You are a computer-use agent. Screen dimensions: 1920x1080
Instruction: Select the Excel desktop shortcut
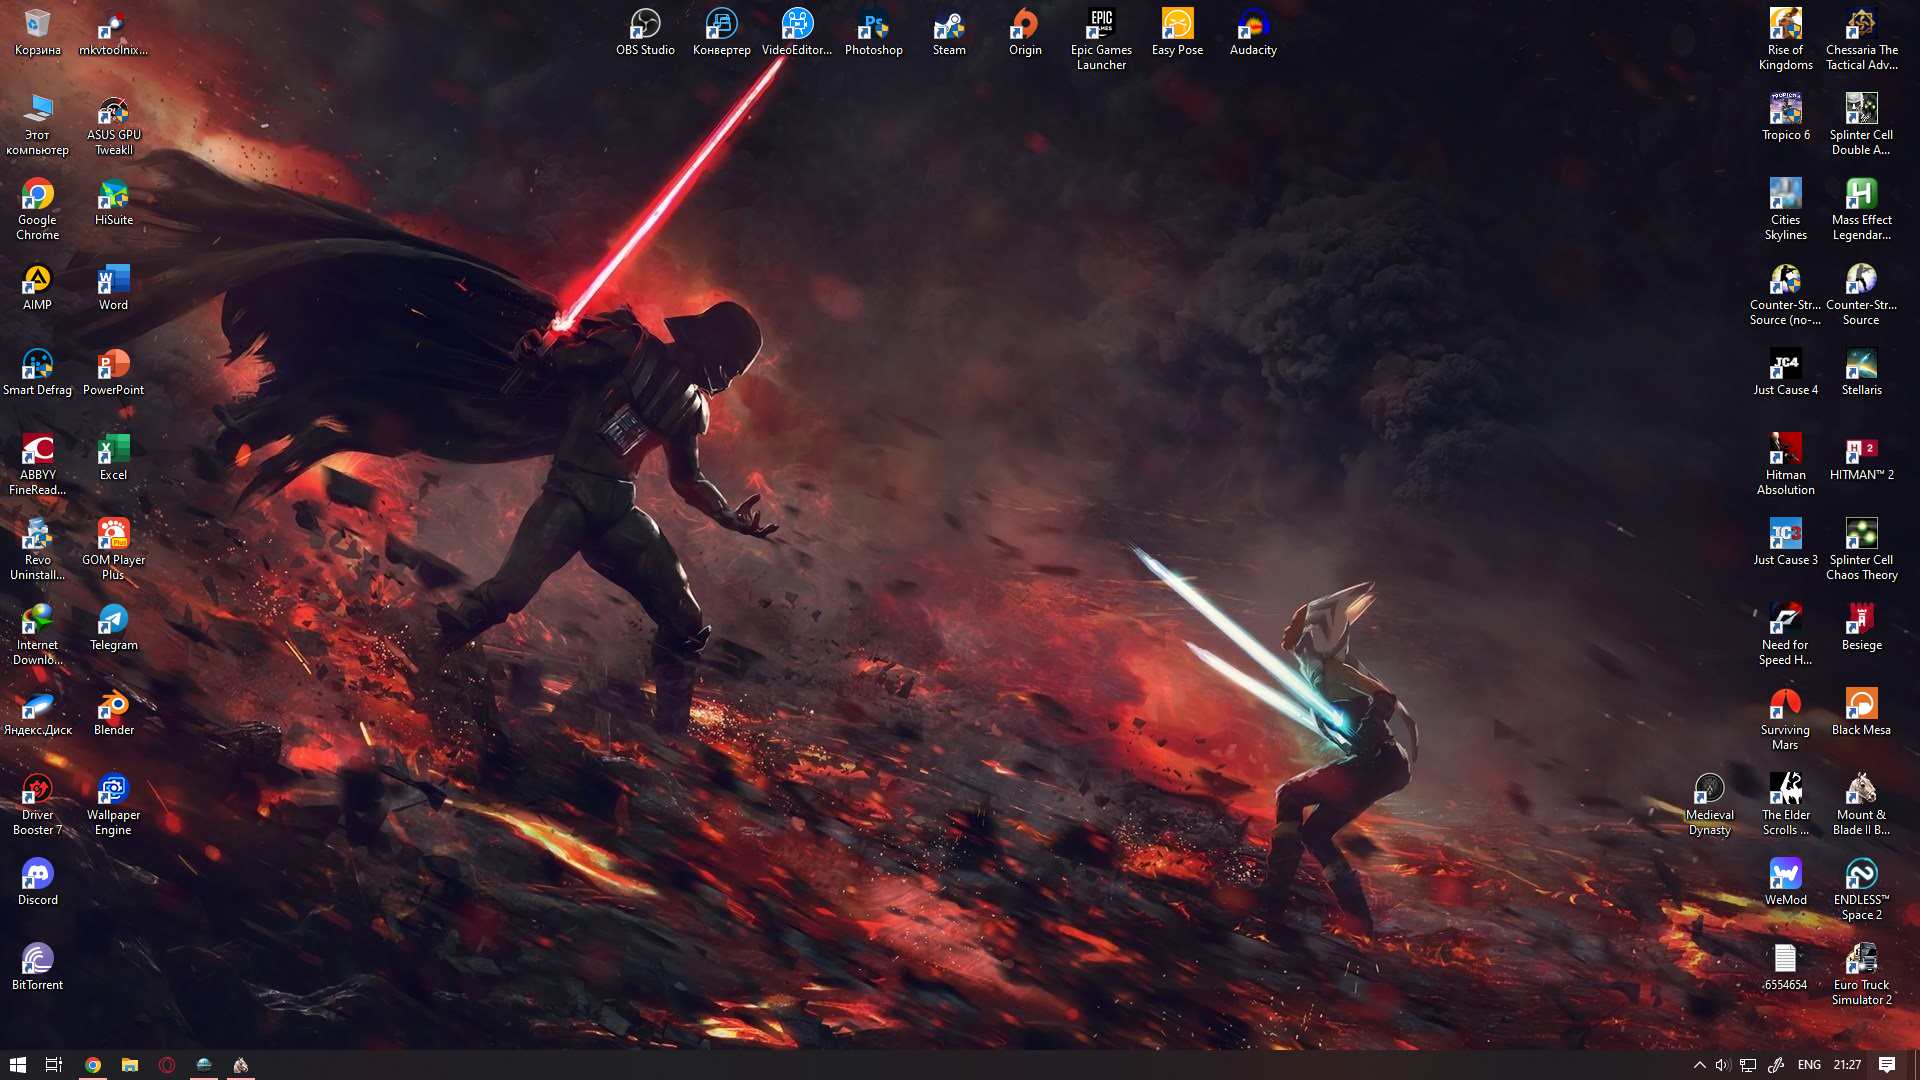[113, 457]
